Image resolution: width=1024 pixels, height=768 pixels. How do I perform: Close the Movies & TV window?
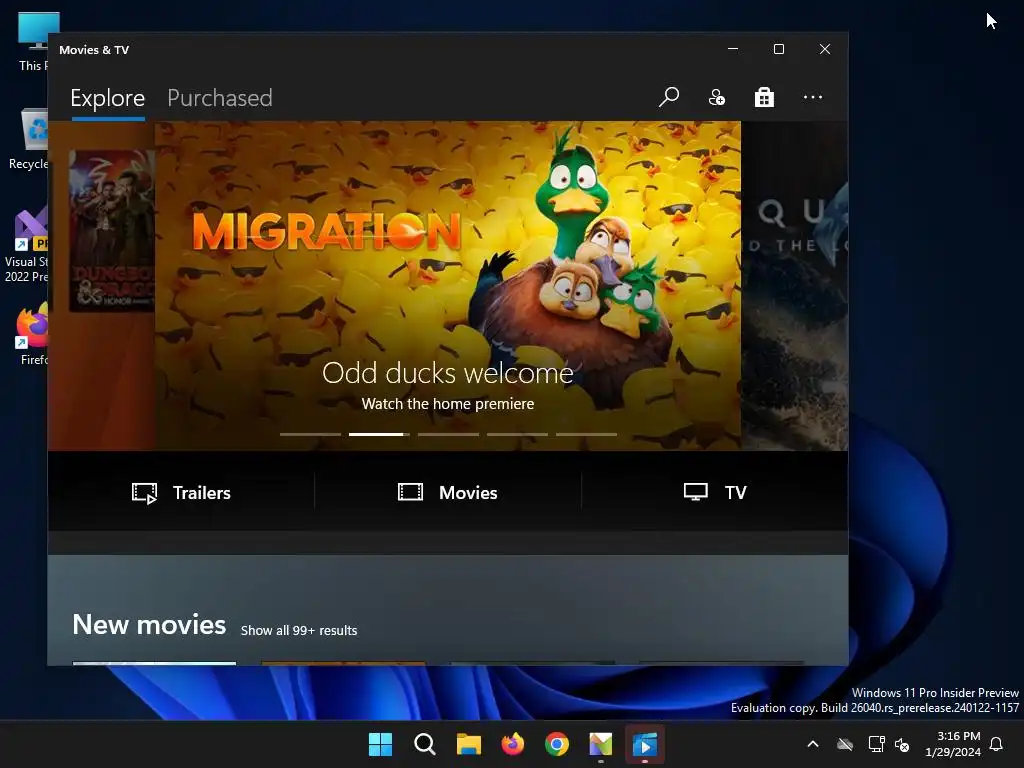825,49
